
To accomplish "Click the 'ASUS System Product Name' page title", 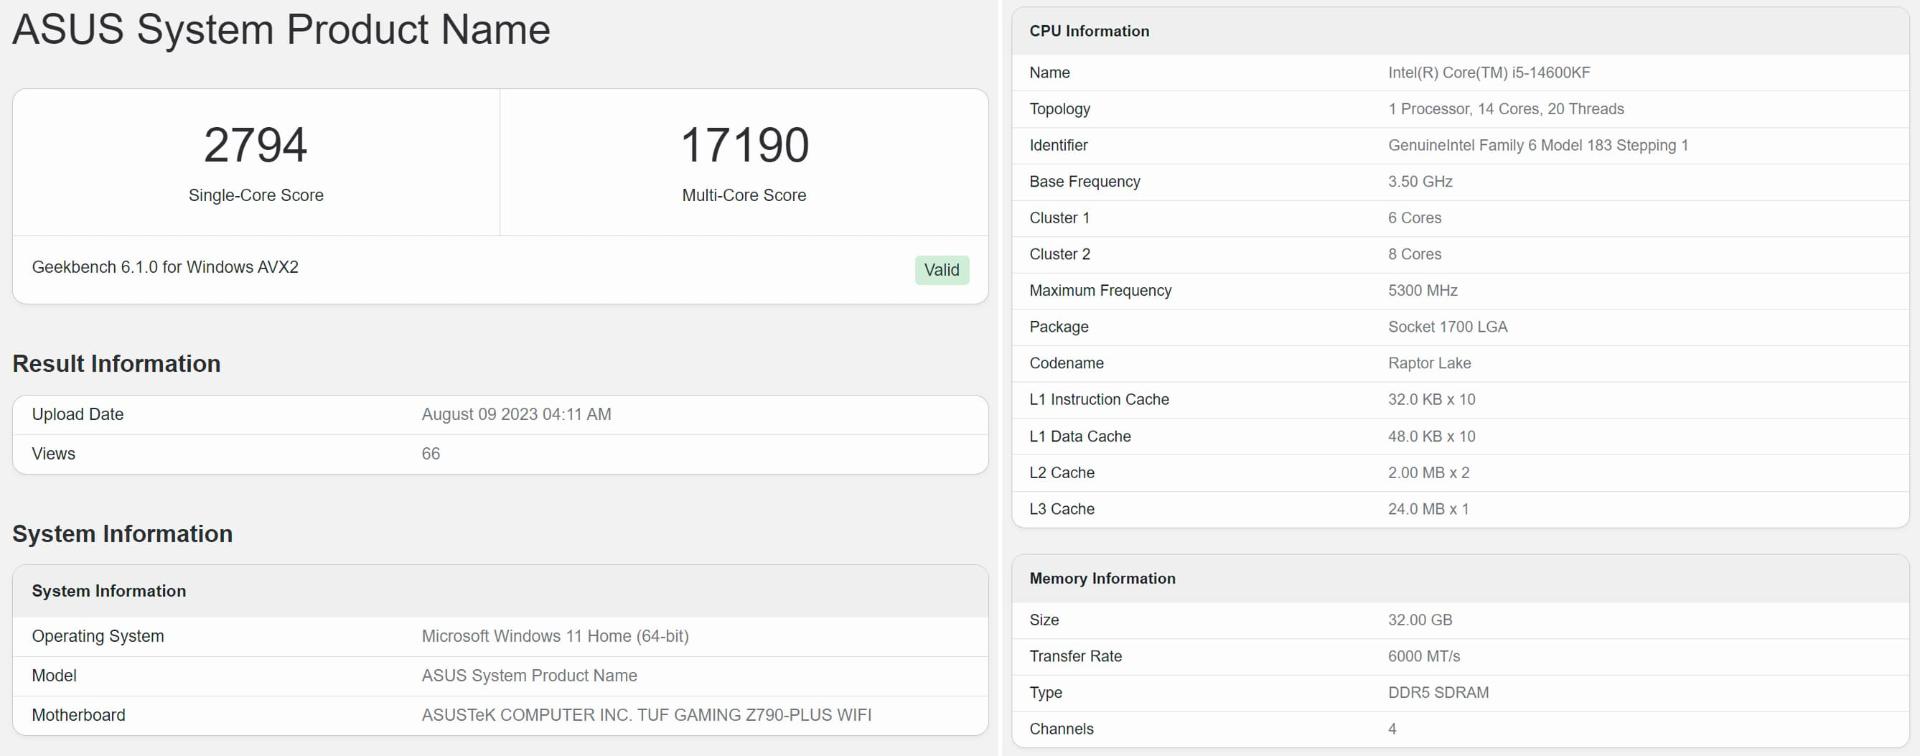I will 281,30.
